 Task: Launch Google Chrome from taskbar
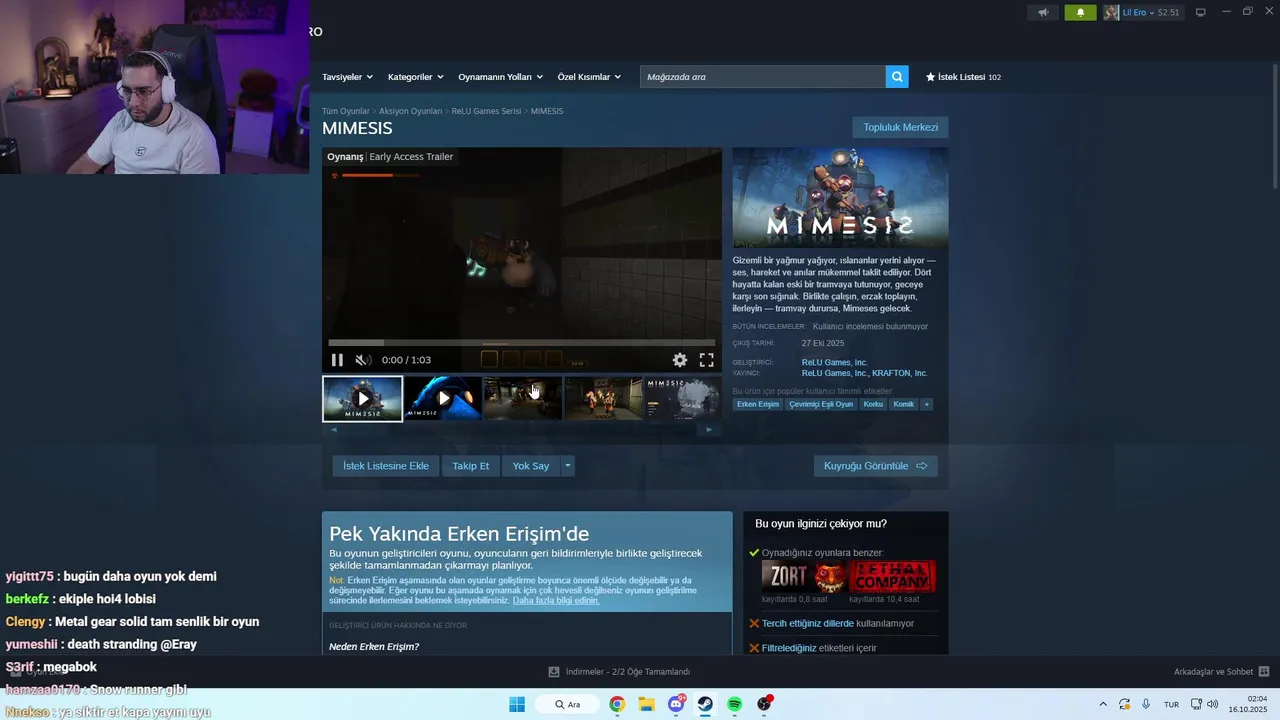coord(617,704)
